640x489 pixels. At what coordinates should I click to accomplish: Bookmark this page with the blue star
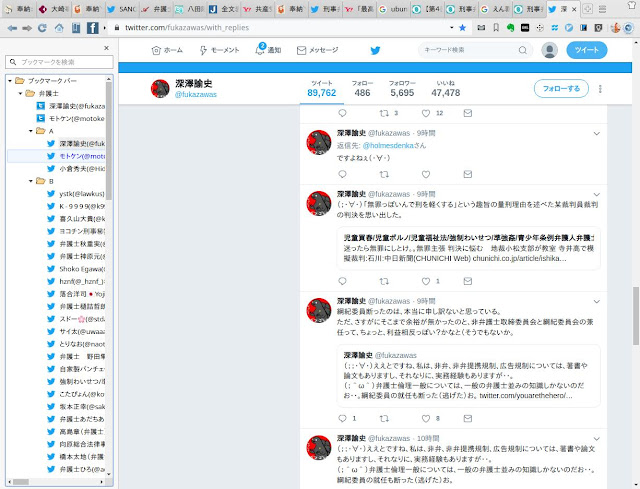point(462,28)
